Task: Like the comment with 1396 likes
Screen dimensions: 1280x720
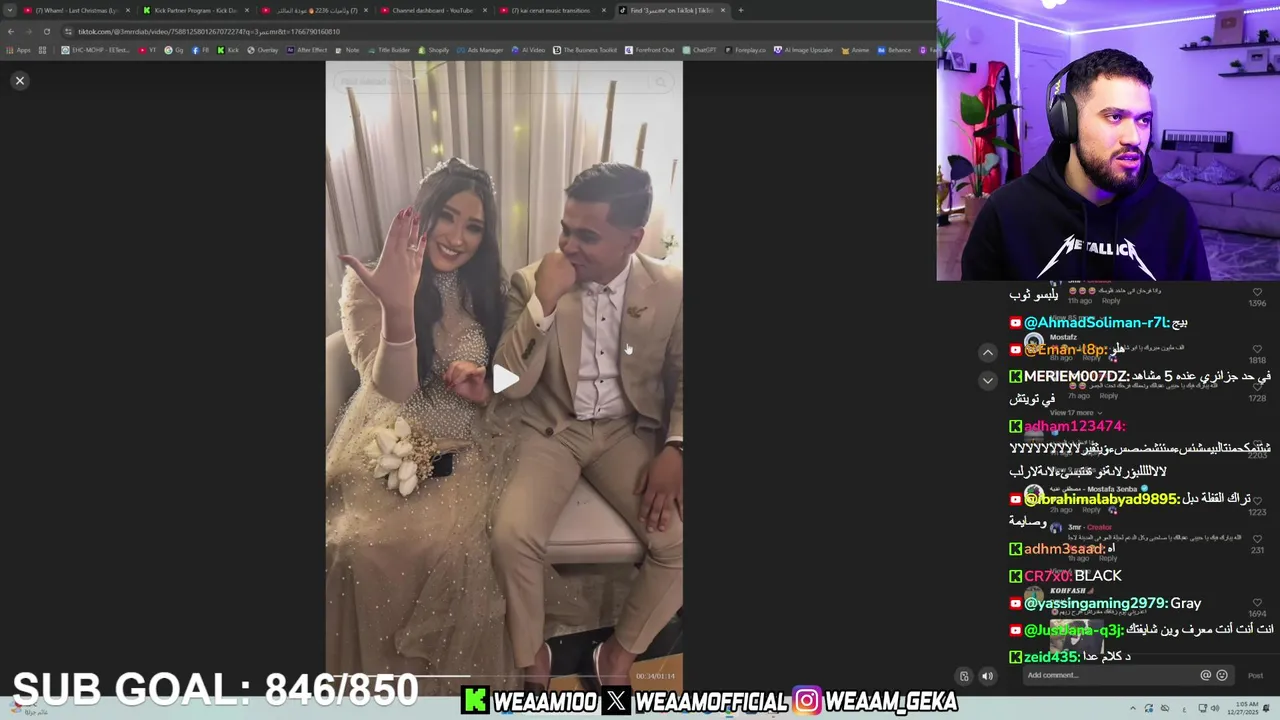Action: point(1257,292)
